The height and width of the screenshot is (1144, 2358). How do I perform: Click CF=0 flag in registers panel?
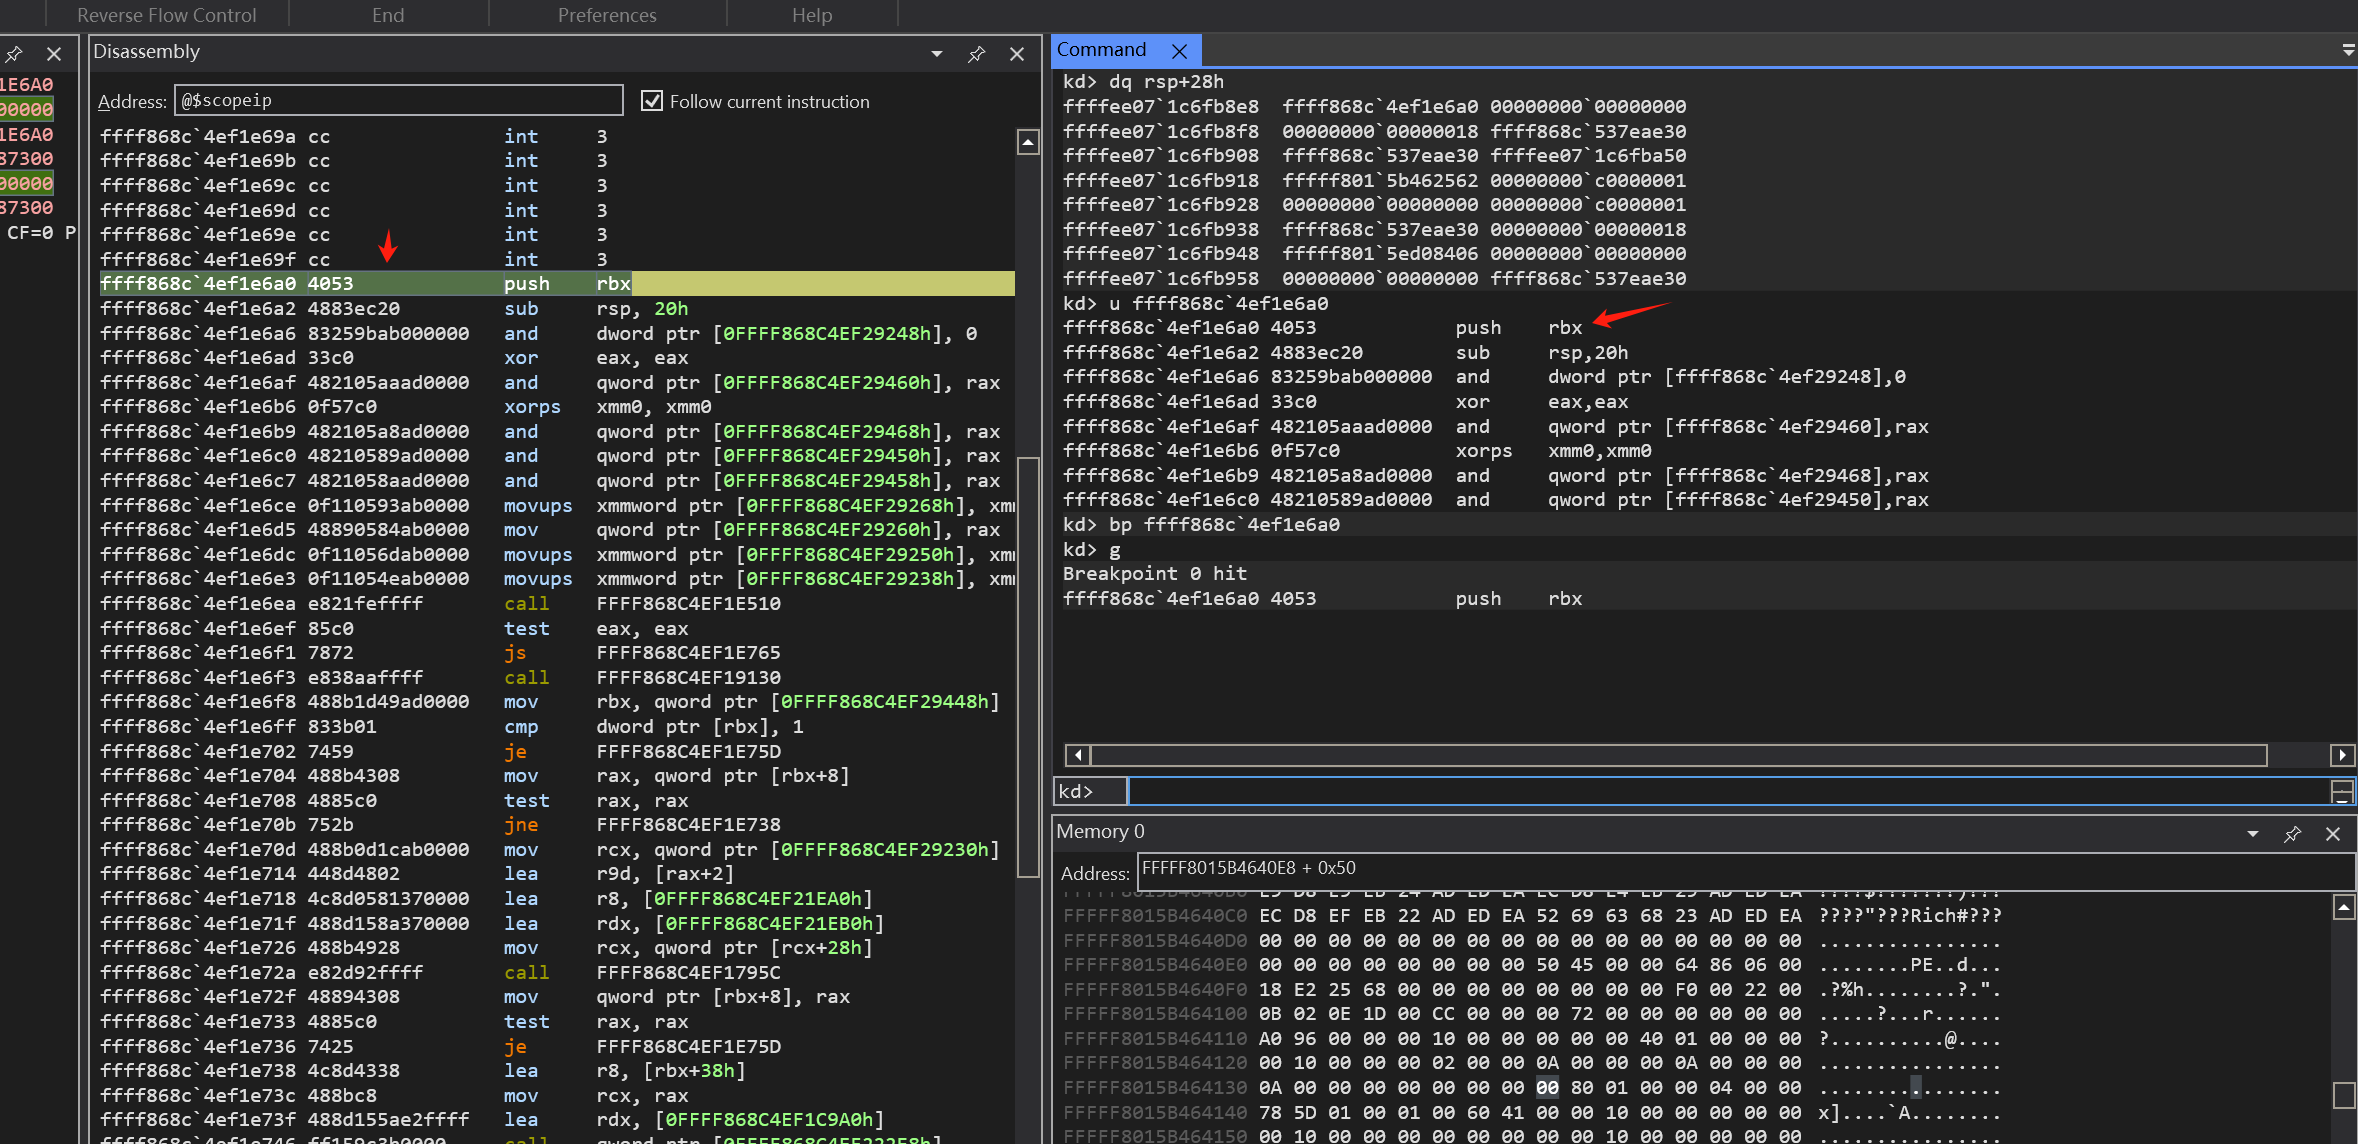pos(29,233)
